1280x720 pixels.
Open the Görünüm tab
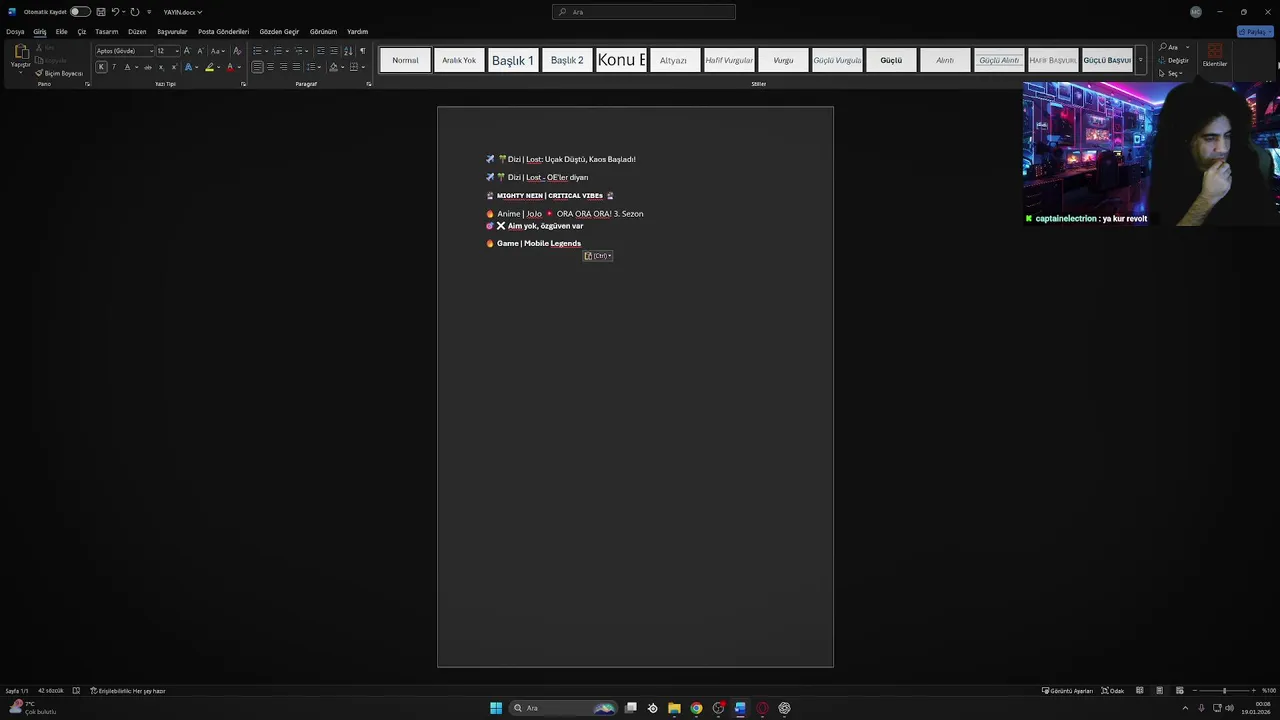pos(323,31)
